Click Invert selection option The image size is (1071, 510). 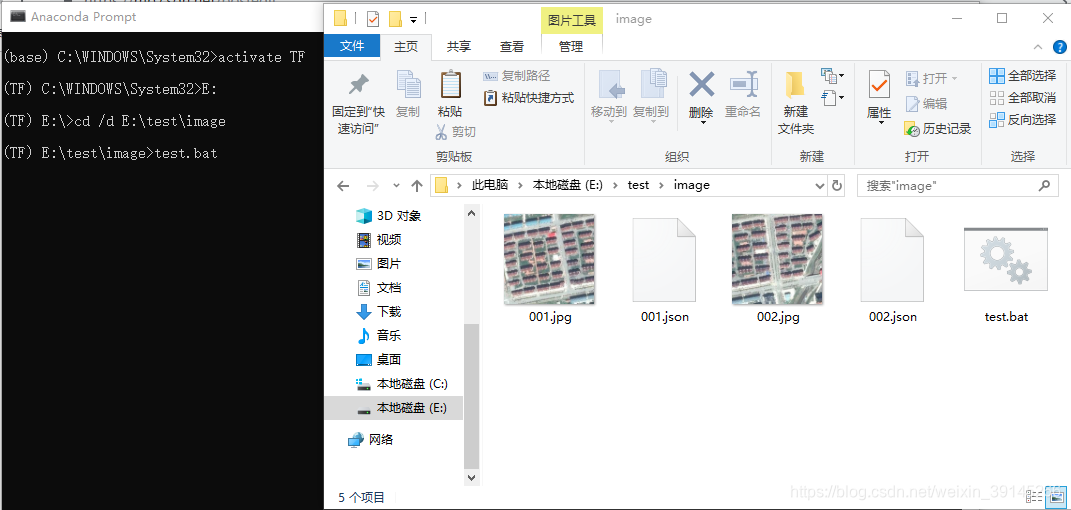(1023, 119)
